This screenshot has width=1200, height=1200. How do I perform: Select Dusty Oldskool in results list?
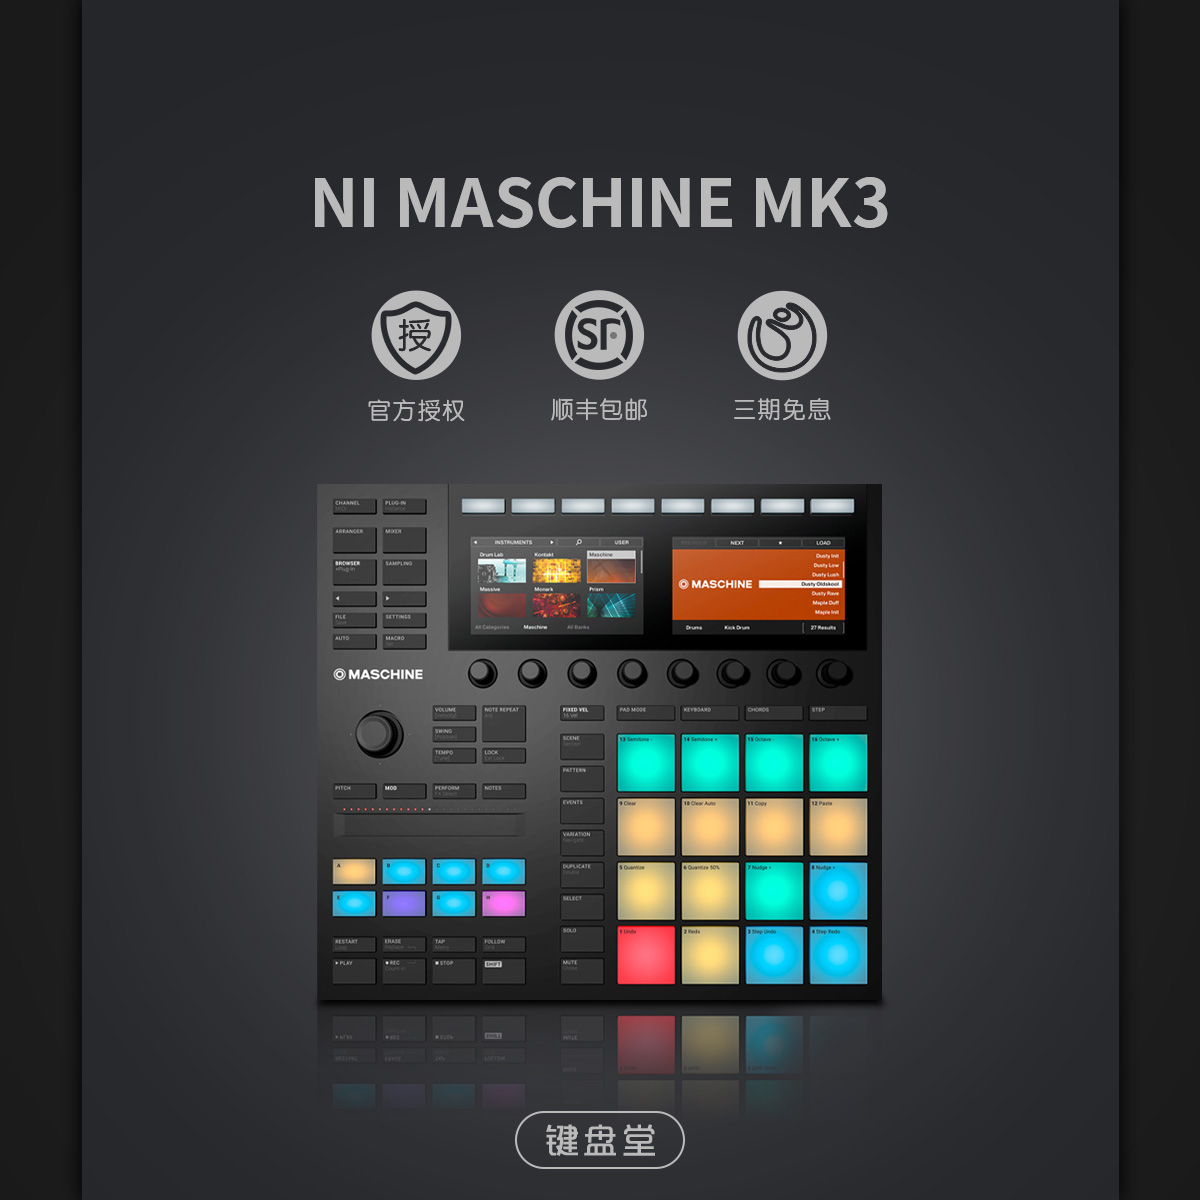(801, 584)
